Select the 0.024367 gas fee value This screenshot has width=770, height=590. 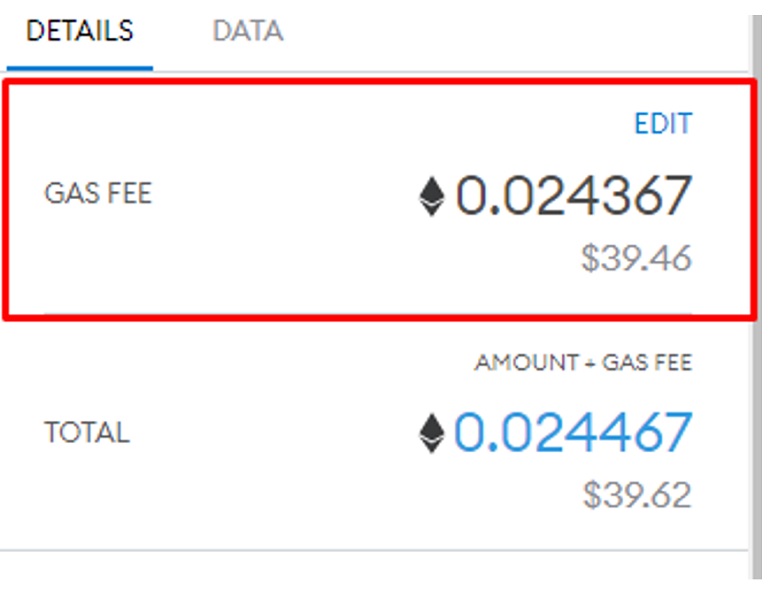(x=573, y=196)
